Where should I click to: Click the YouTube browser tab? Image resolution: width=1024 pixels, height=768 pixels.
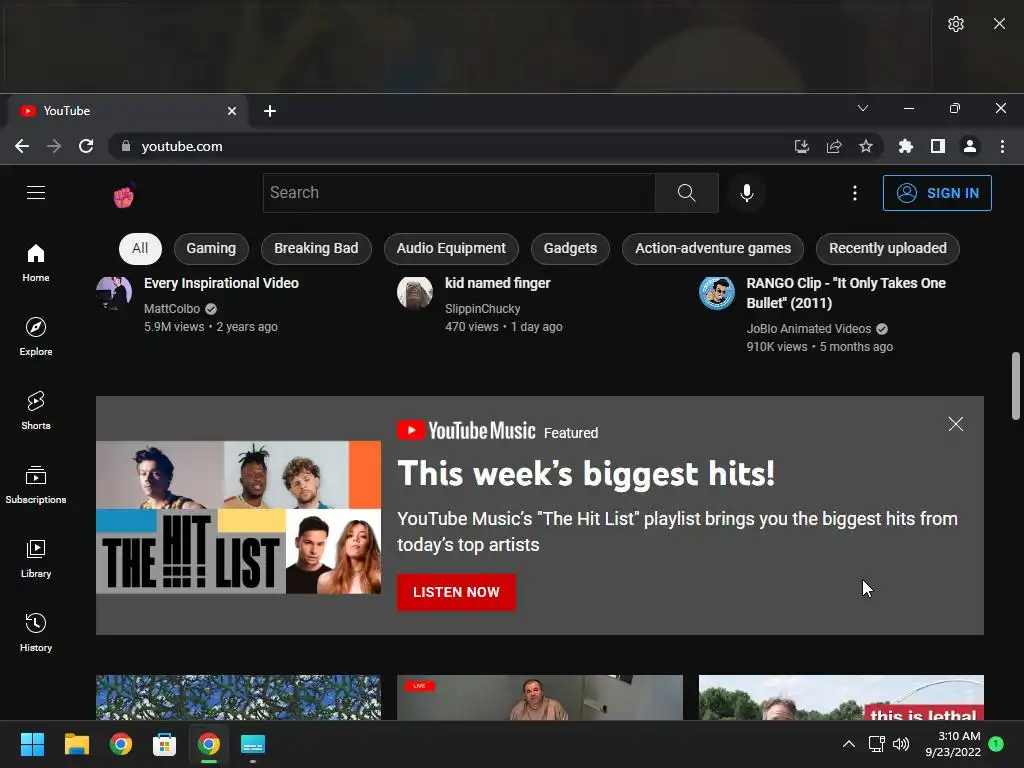[x=127, y=111]
